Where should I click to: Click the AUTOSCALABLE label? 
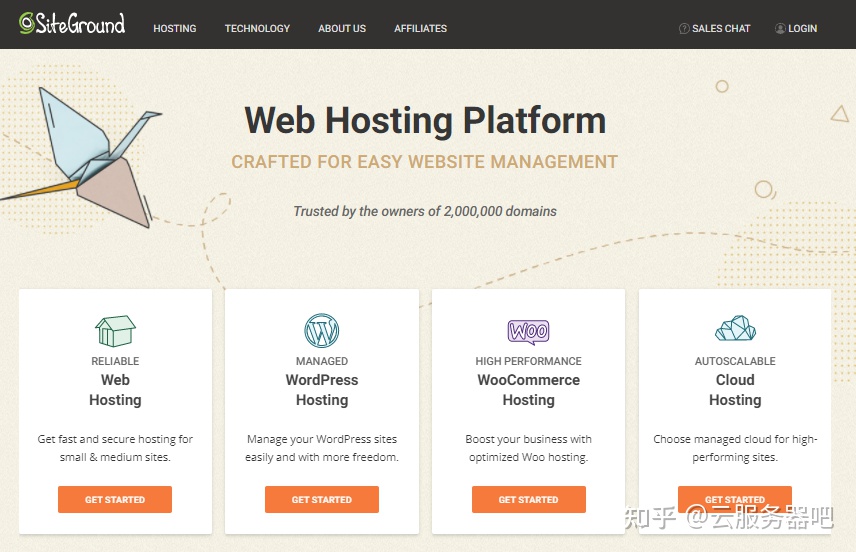tap(735, 361)
